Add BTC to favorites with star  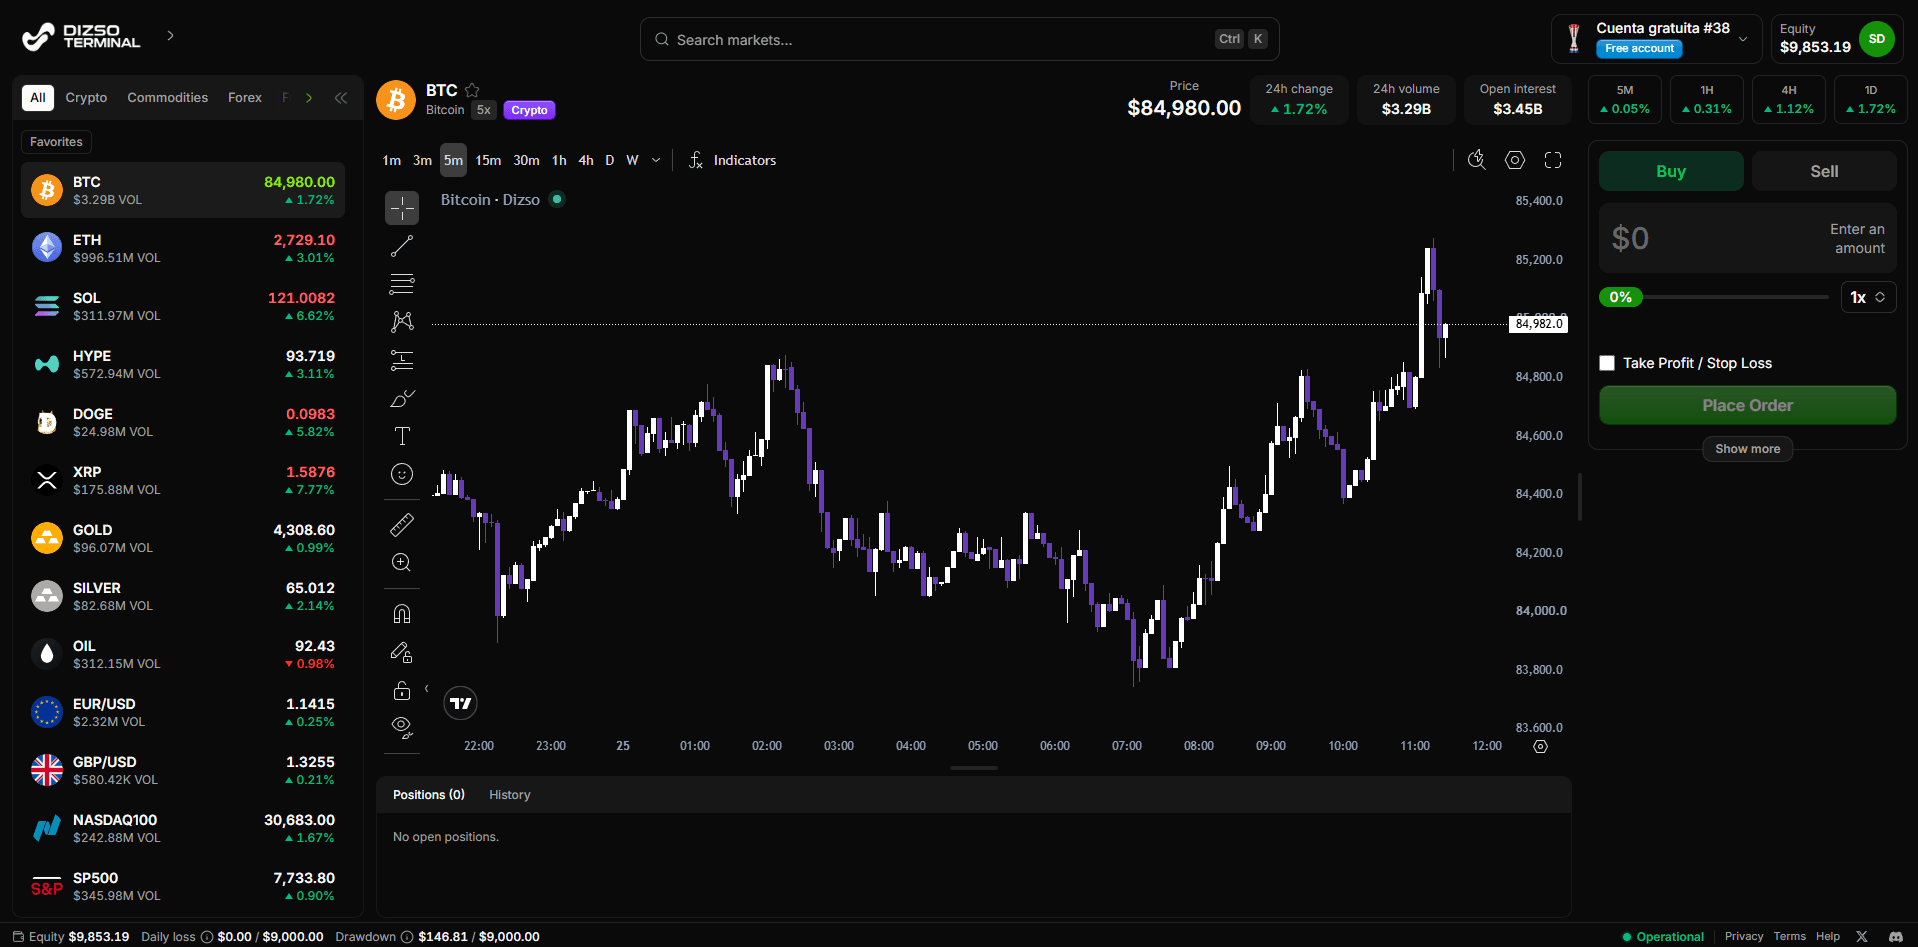coord(472,90)
